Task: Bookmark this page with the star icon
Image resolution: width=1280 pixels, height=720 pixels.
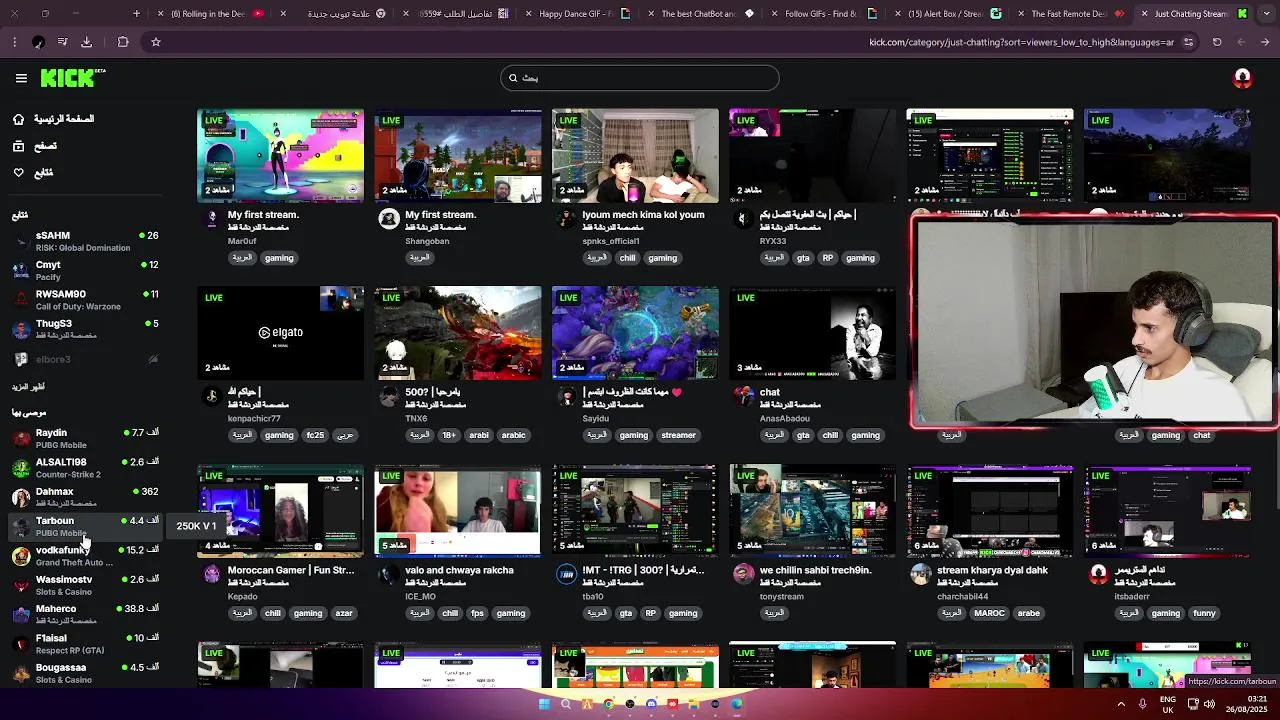Action: click(156, 42)
